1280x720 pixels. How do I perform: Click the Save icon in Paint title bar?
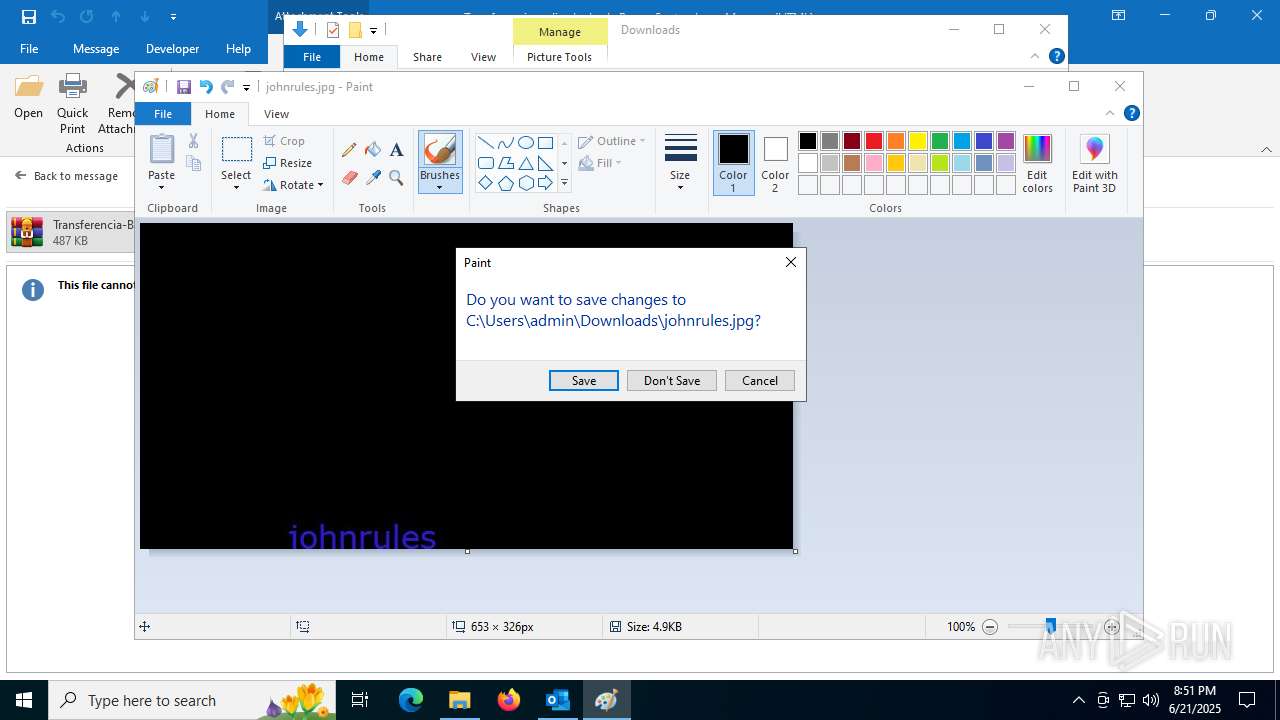184,87
